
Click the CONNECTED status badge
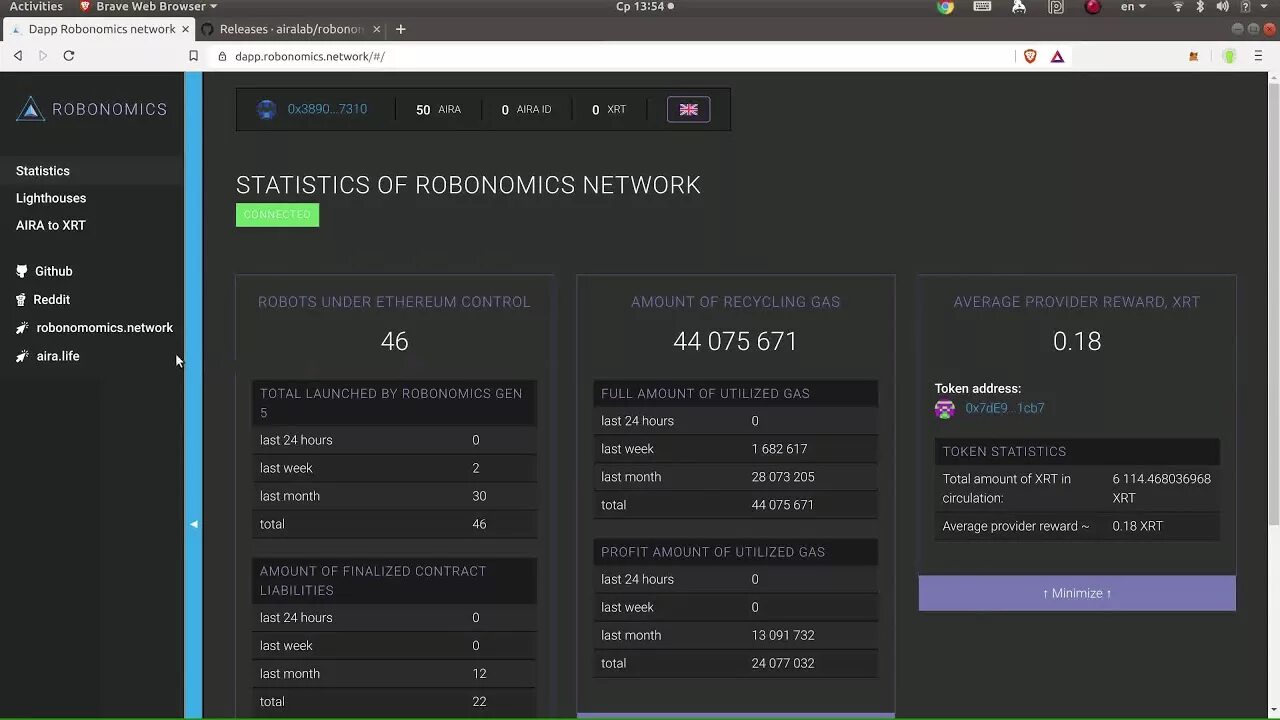[277, 215]
